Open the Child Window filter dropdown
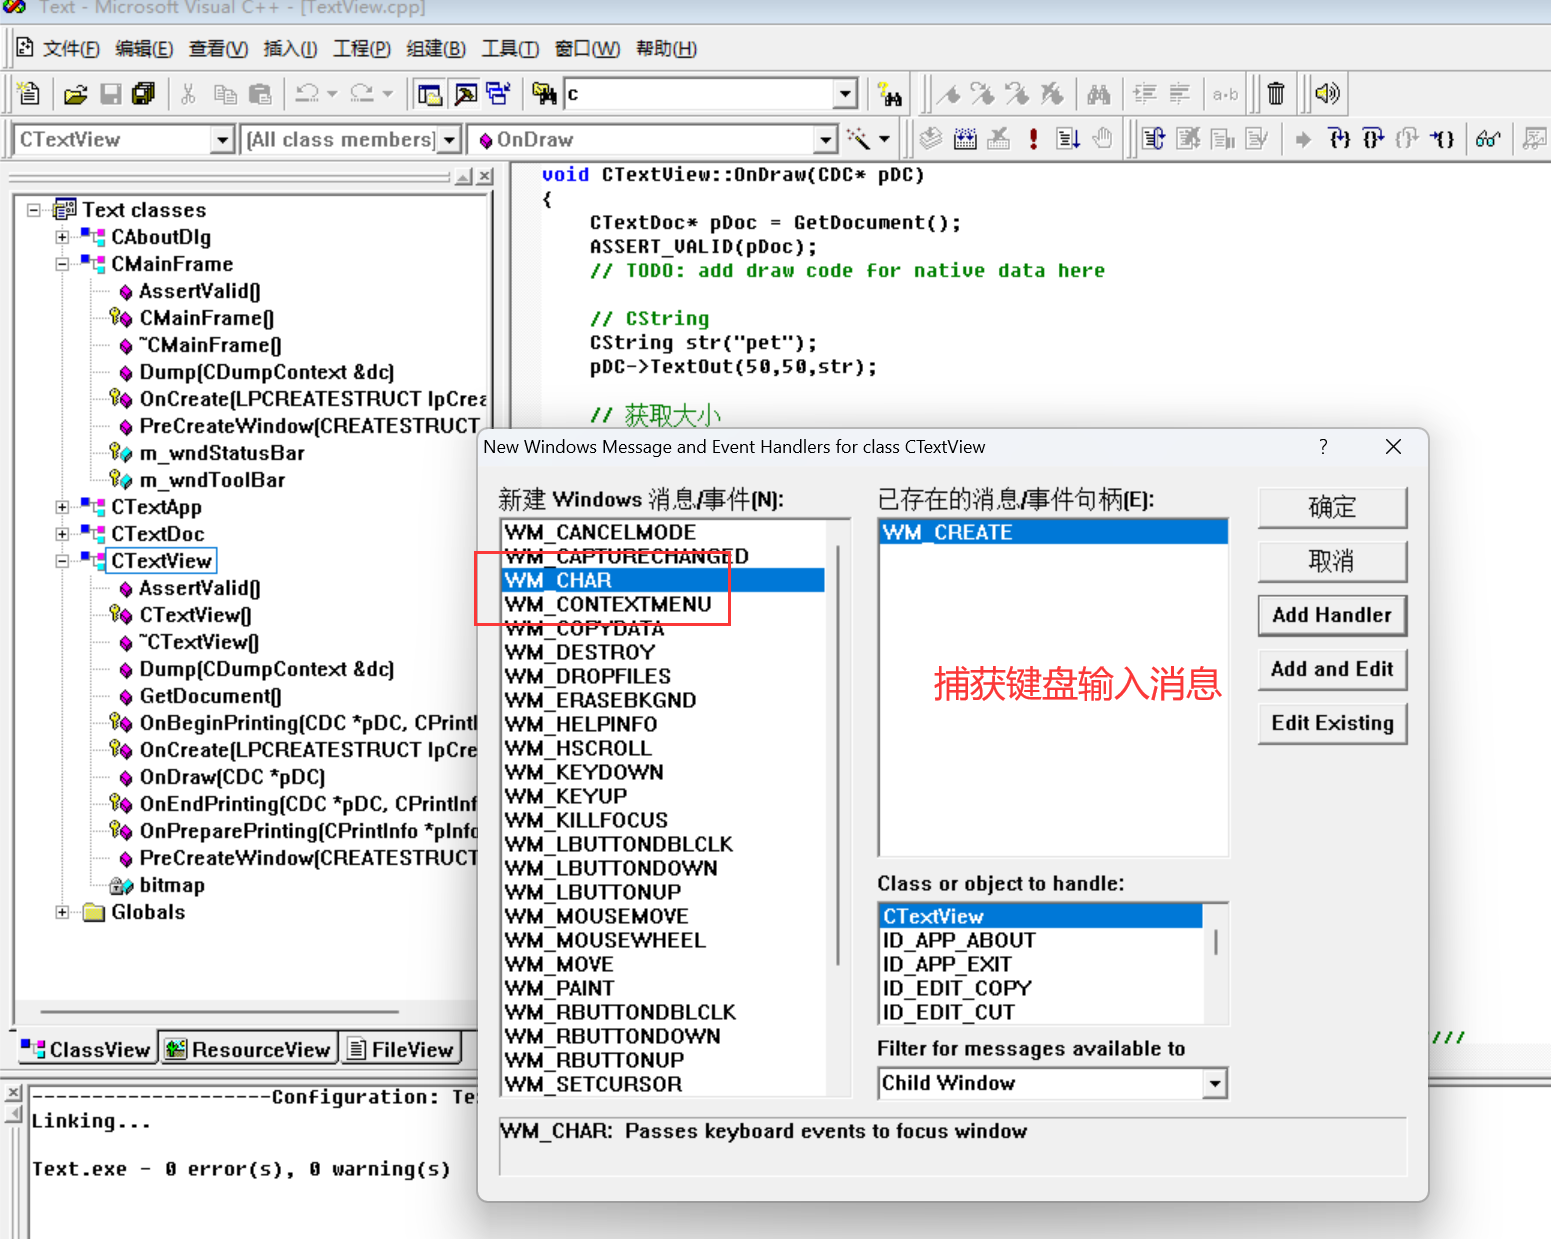Screen dimensions: 1551x1239 coord(1215,1083)
